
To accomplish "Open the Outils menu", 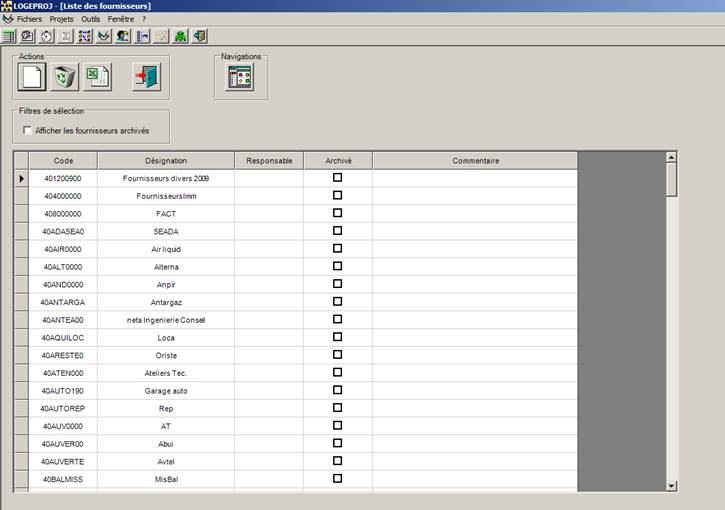I will [x=91, y=19].
